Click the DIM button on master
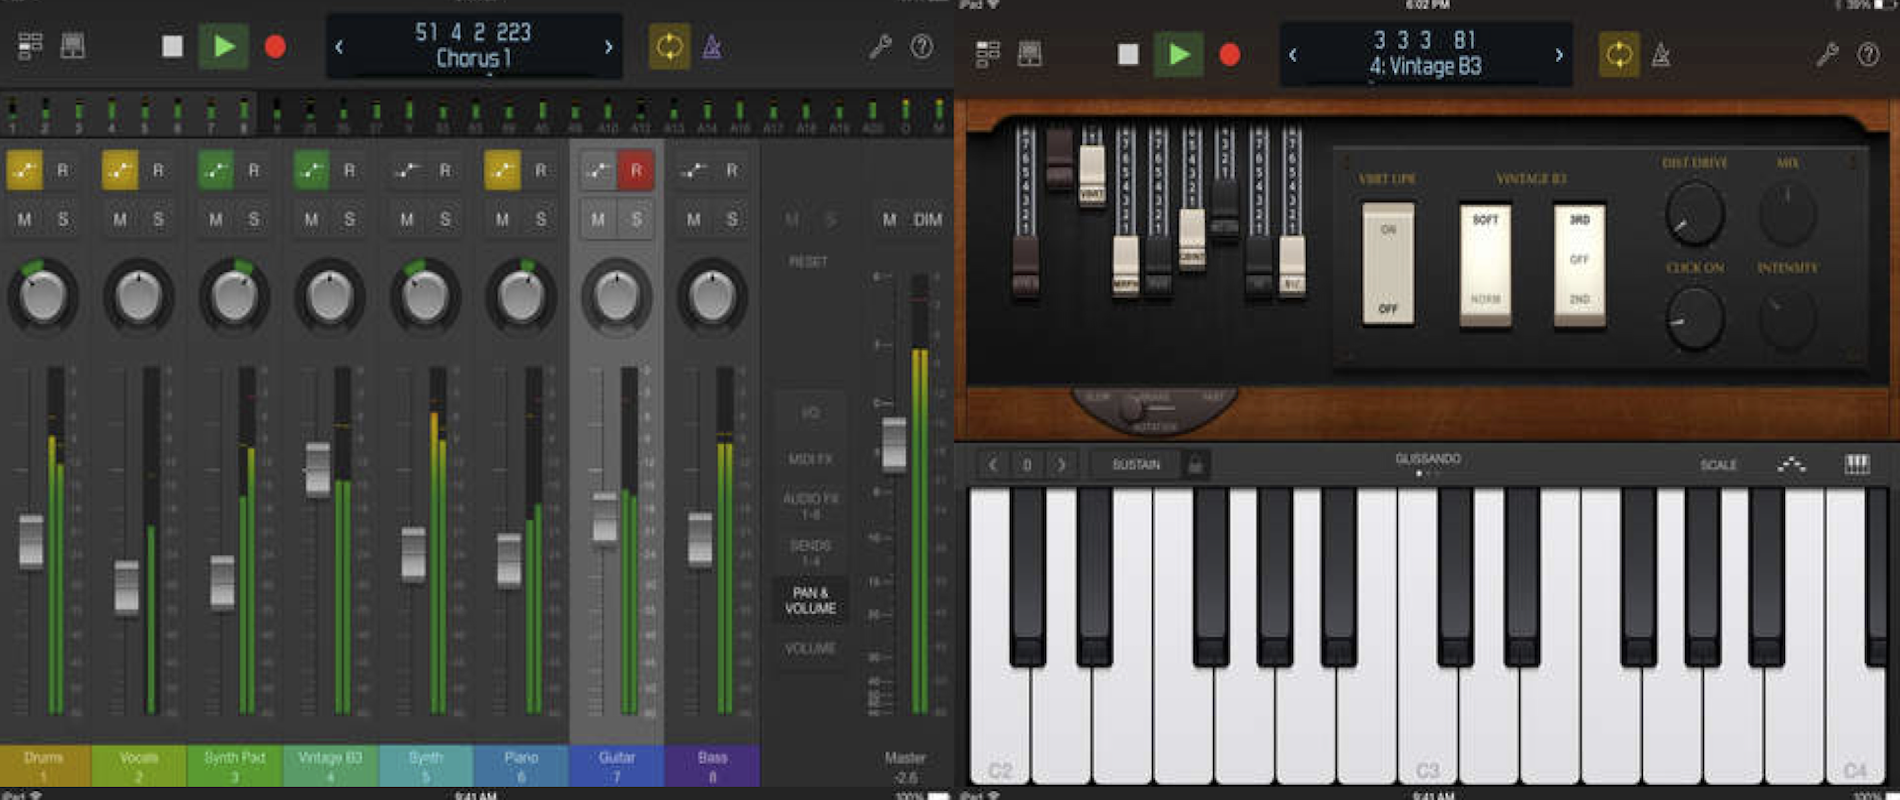1900x800 pixels. [928, 219]
